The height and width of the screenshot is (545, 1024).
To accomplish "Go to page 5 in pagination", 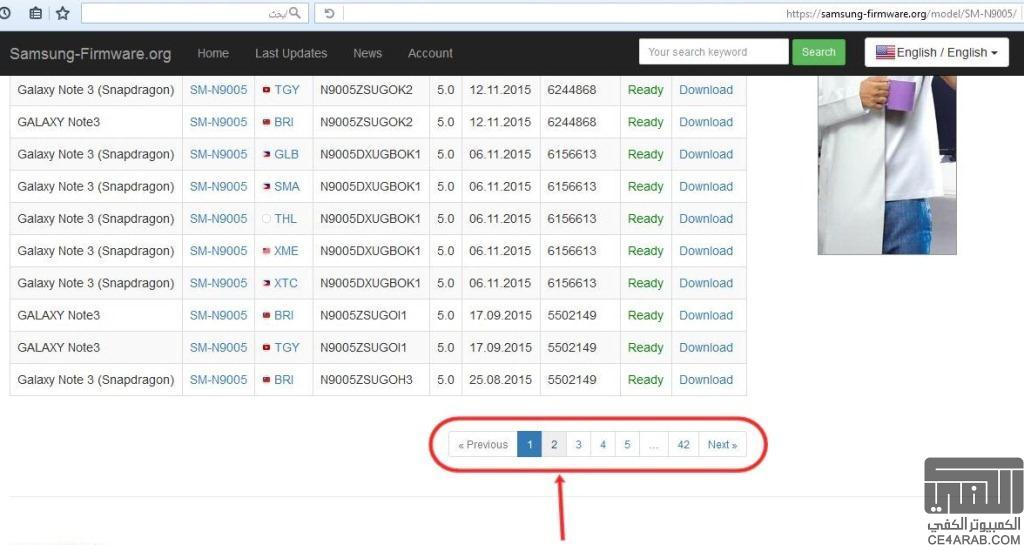I will point(627,444).
